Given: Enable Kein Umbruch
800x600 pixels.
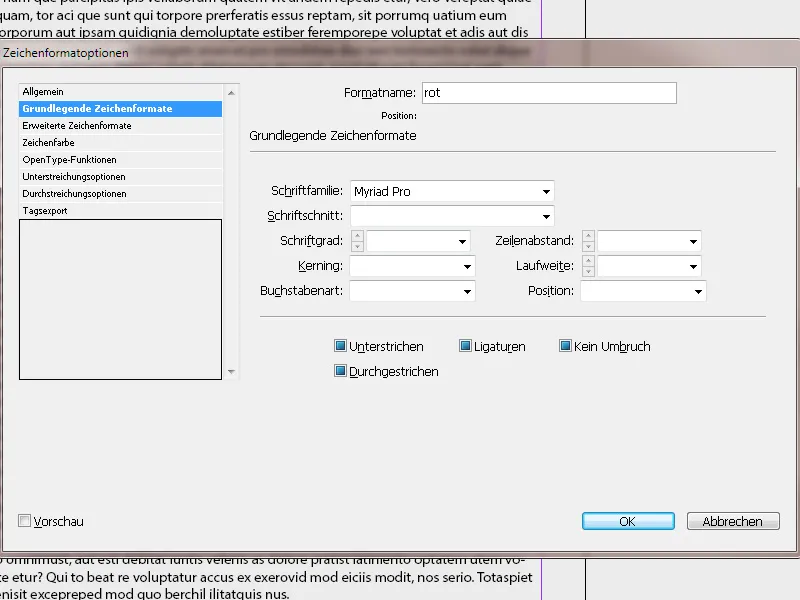Looking at the screenshot, I should pyautogui.click(x=566, y=345).
